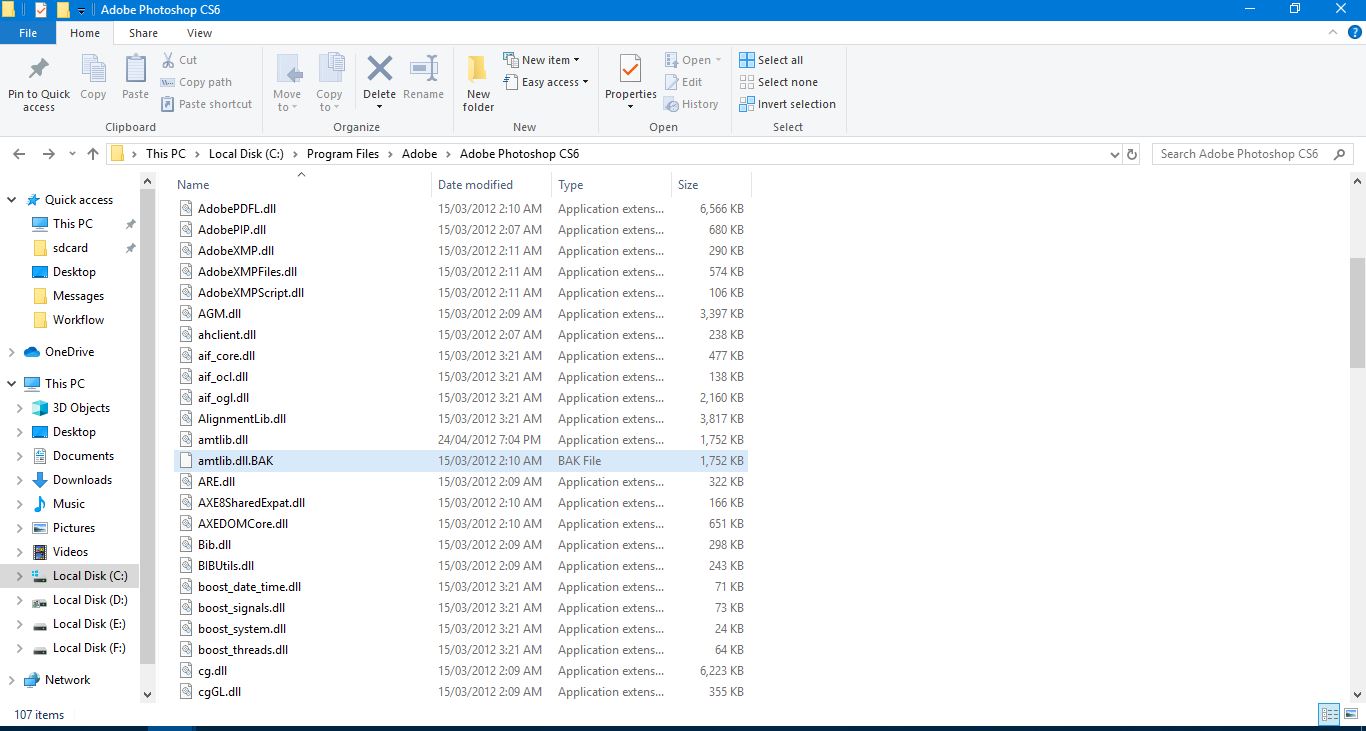Sort by the Name column
The height and width of the screenshot is (731, 1366).
pyautogui.click(x=301, y=185)
